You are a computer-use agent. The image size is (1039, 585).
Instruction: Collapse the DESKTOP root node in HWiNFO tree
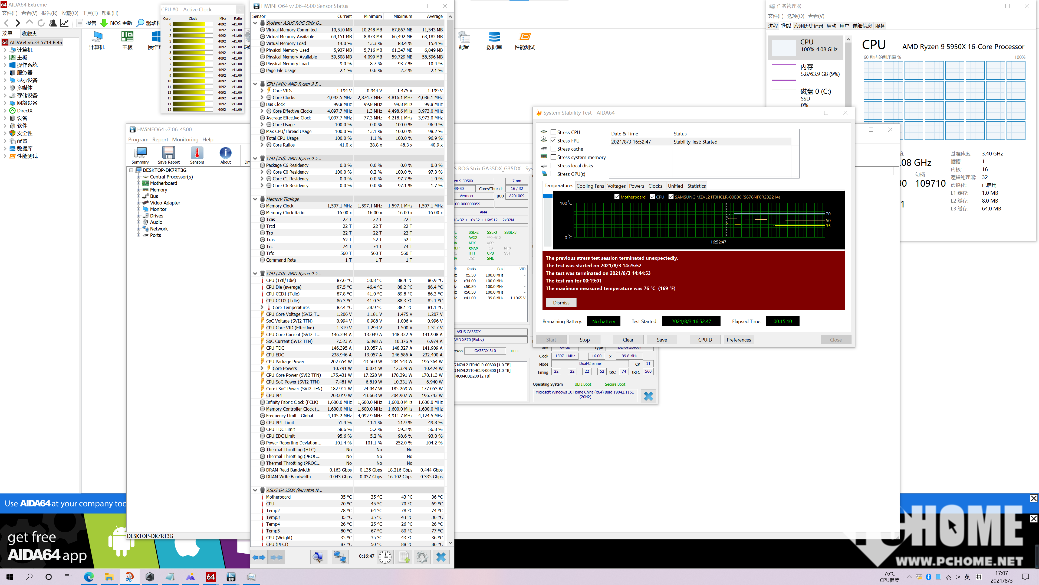[131, 170]
